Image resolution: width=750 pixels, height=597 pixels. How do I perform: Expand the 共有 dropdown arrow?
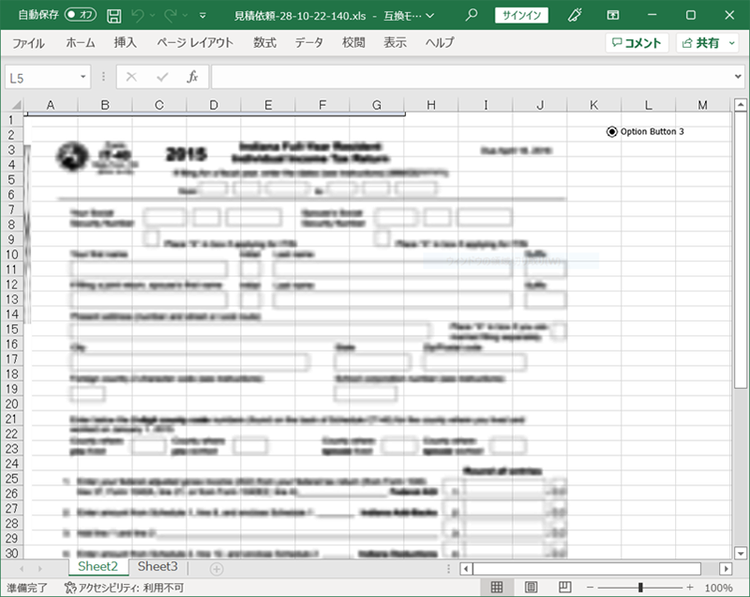pos(732,43)
